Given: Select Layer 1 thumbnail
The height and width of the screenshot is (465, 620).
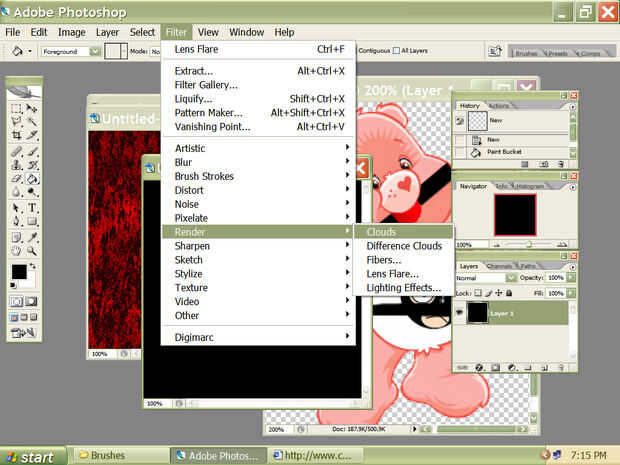Looking at the screenshot, I should [x=478, y=313].
